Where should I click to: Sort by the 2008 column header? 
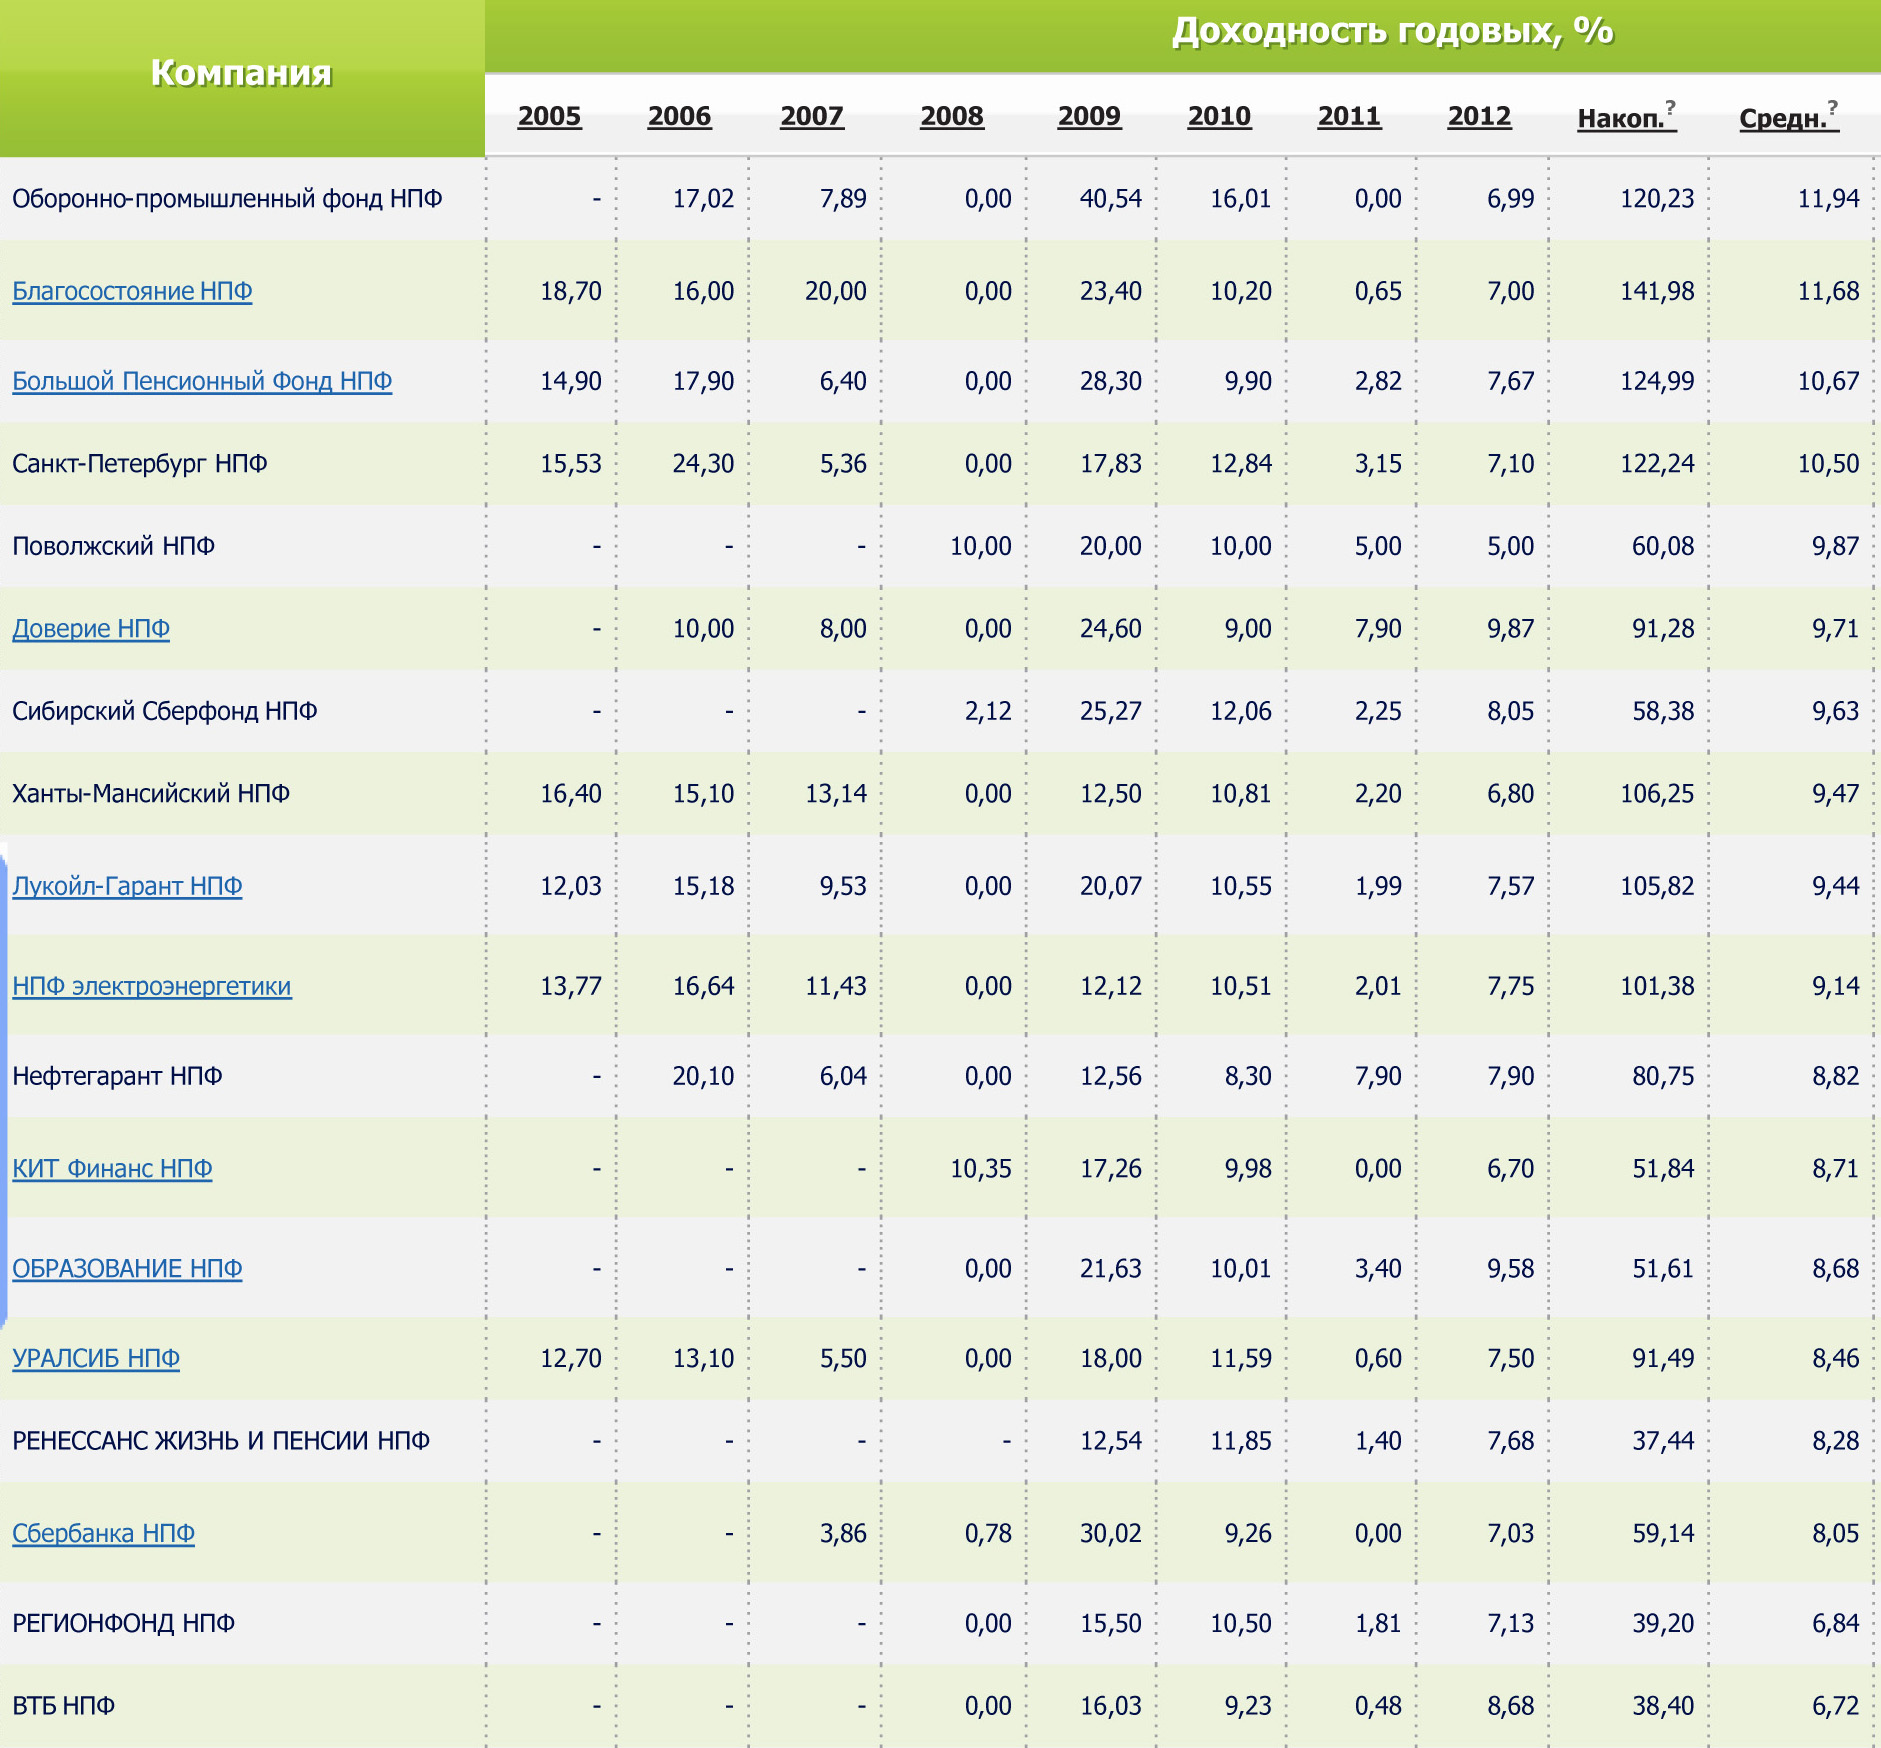[952, 116]
